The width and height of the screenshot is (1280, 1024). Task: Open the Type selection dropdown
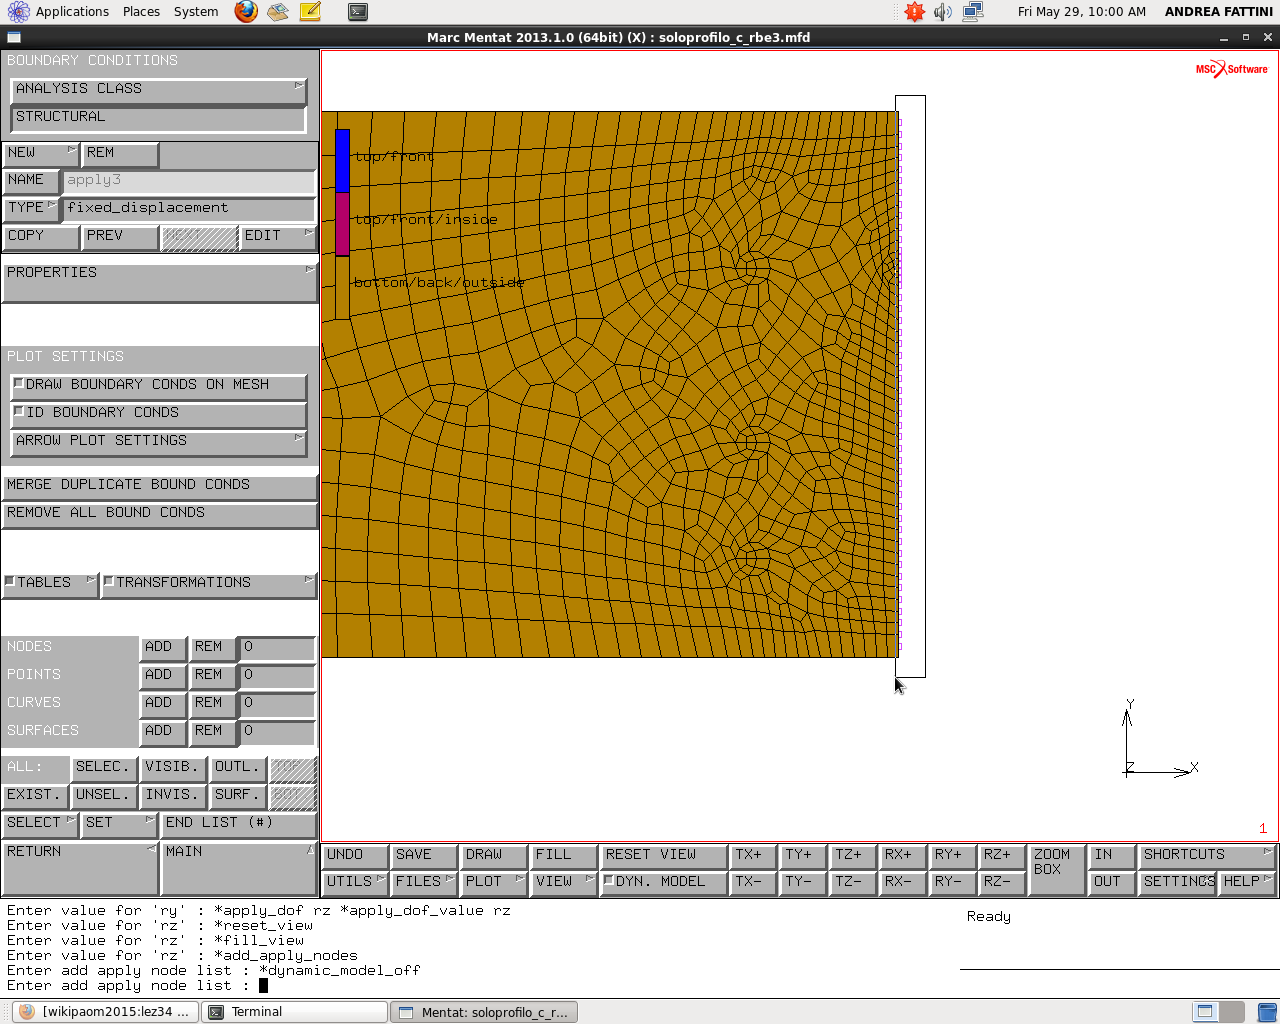tap(31, 208)
